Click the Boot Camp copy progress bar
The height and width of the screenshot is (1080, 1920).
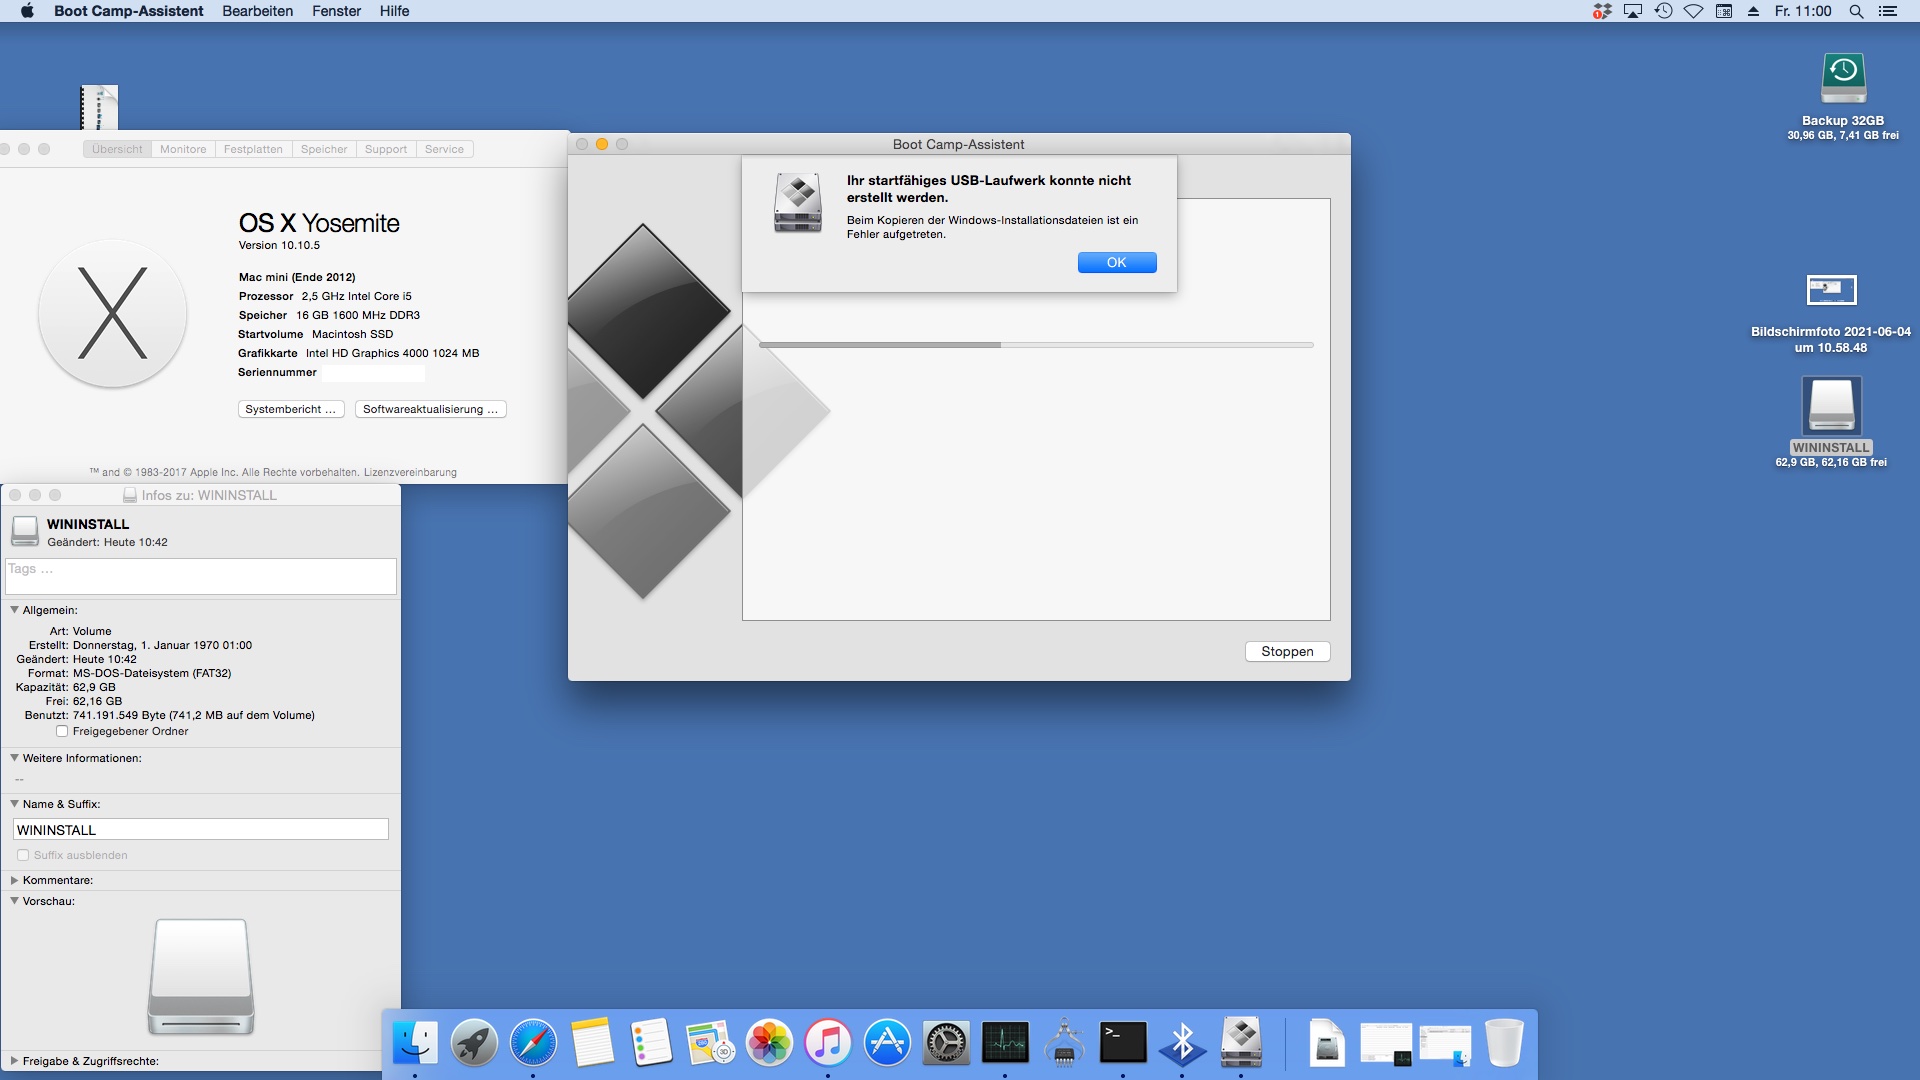[x=1035, y=345]
